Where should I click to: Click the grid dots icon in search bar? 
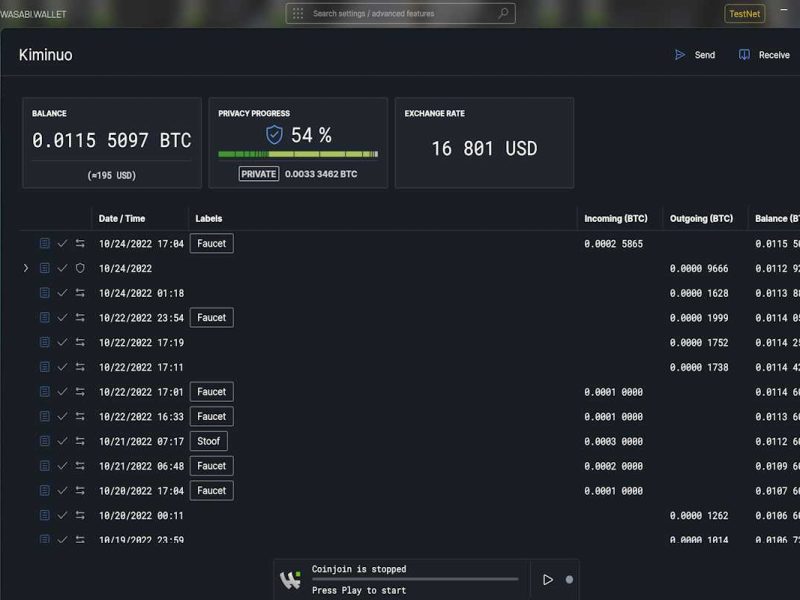pyautogui.click(x=298, y=14)
